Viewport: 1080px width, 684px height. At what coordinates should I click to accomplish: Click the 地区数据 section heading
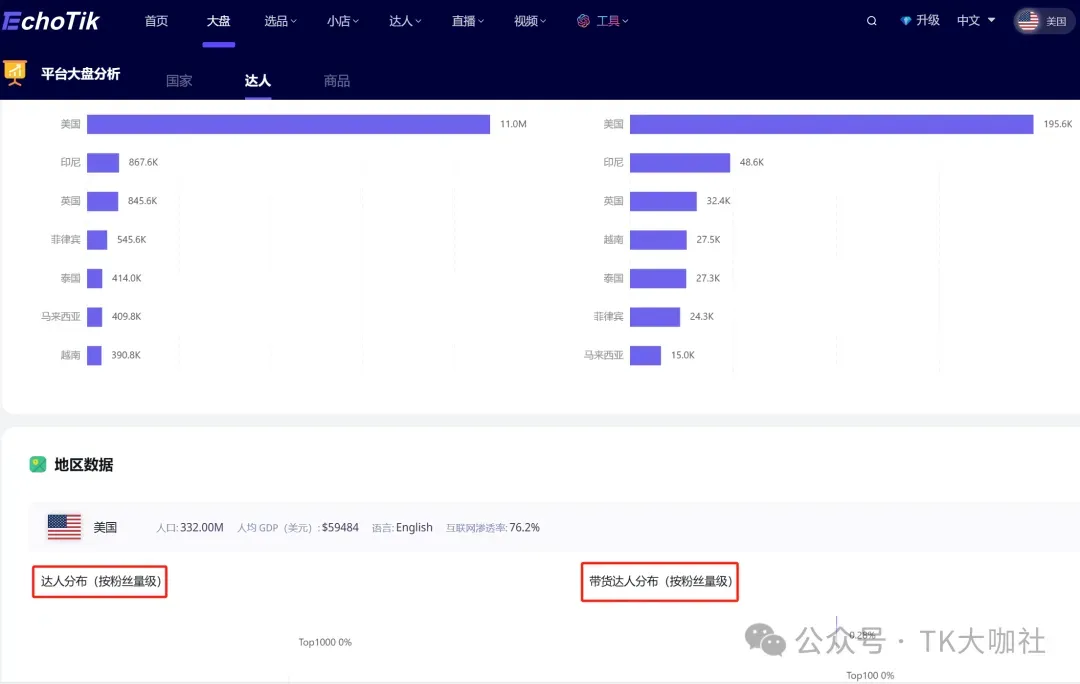[x=83, y=465]
